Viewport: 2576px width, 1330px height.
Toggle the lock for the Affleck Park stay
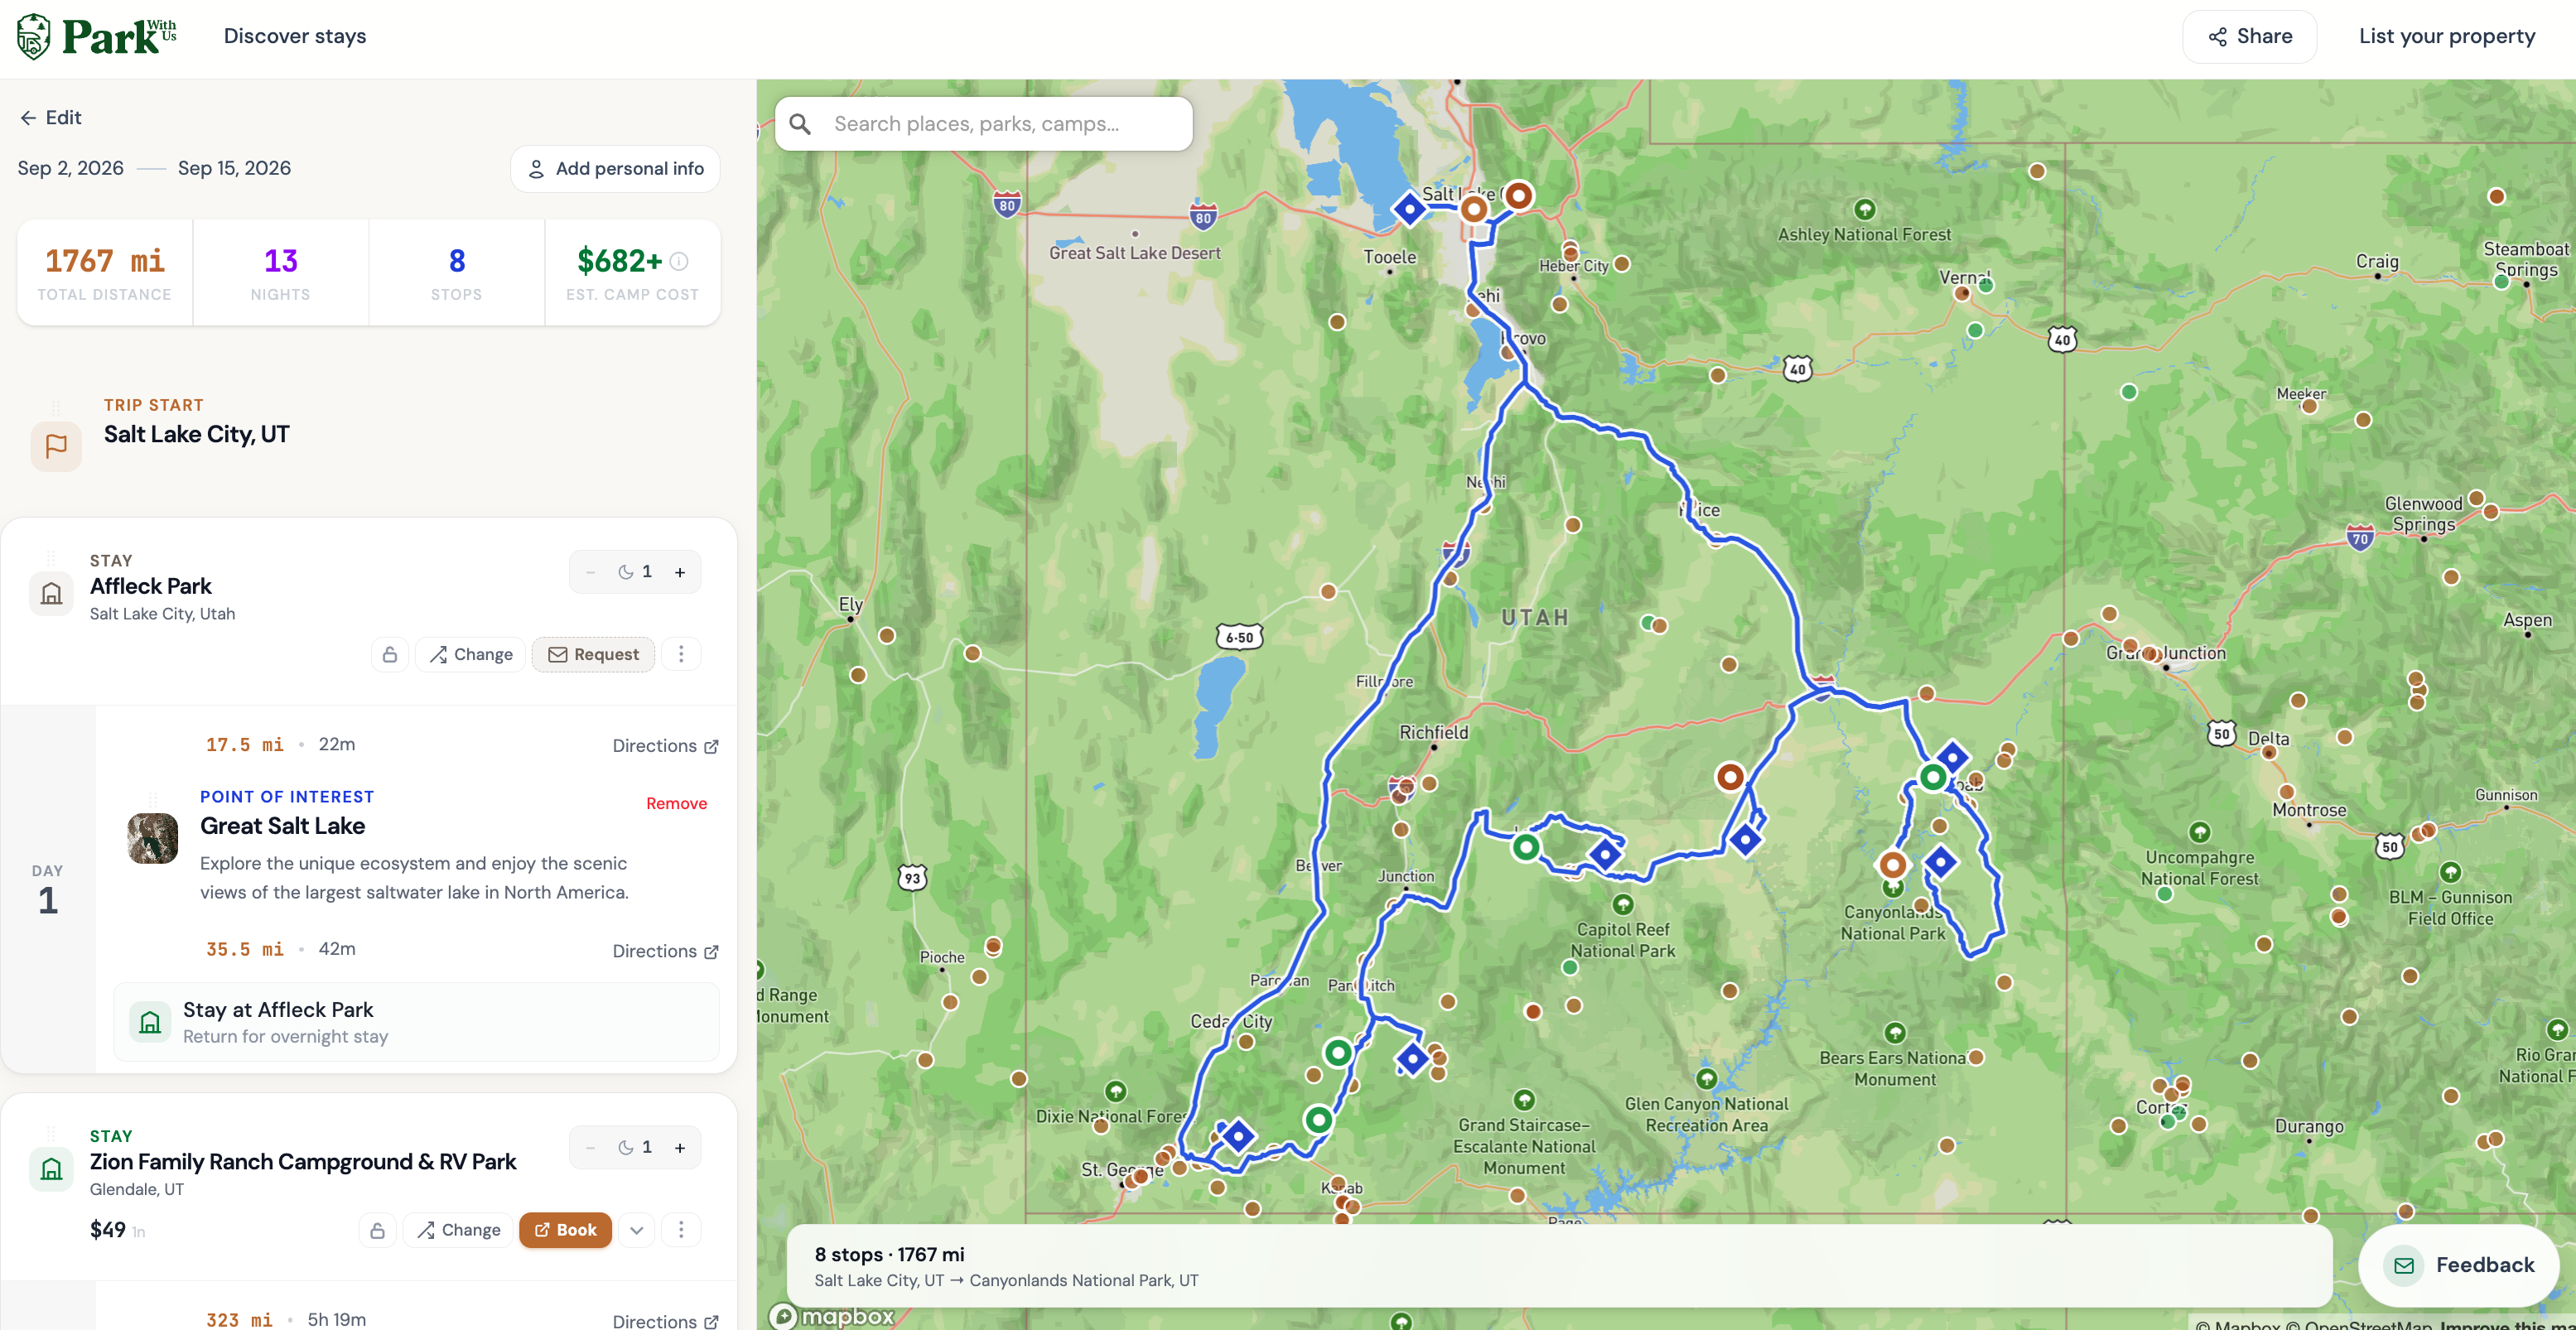[x=390, y=654]
